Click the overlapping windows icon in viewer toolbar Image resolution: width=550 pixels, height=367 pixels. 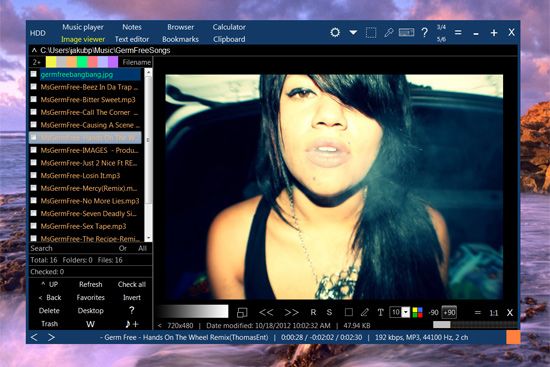242,312
